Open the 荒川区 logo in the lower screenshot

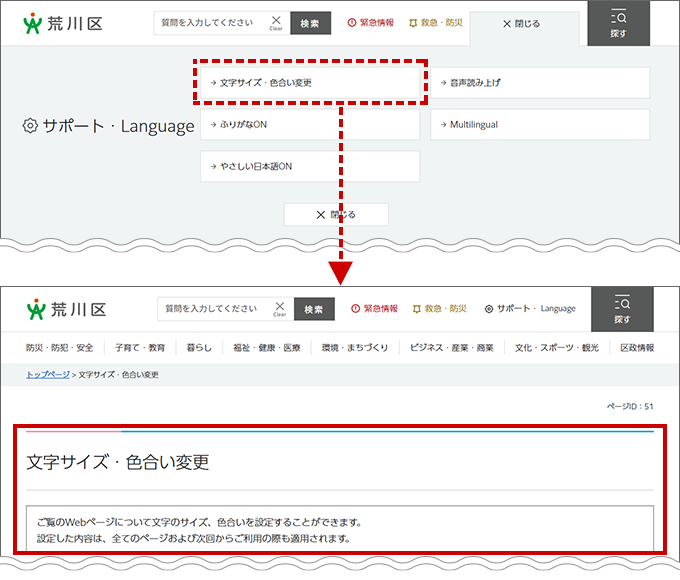pos(66,309)
